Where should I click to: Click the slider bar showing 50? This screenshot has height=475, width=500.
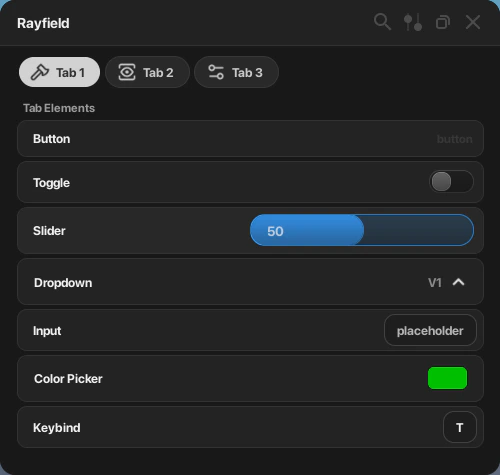point(362,230)
